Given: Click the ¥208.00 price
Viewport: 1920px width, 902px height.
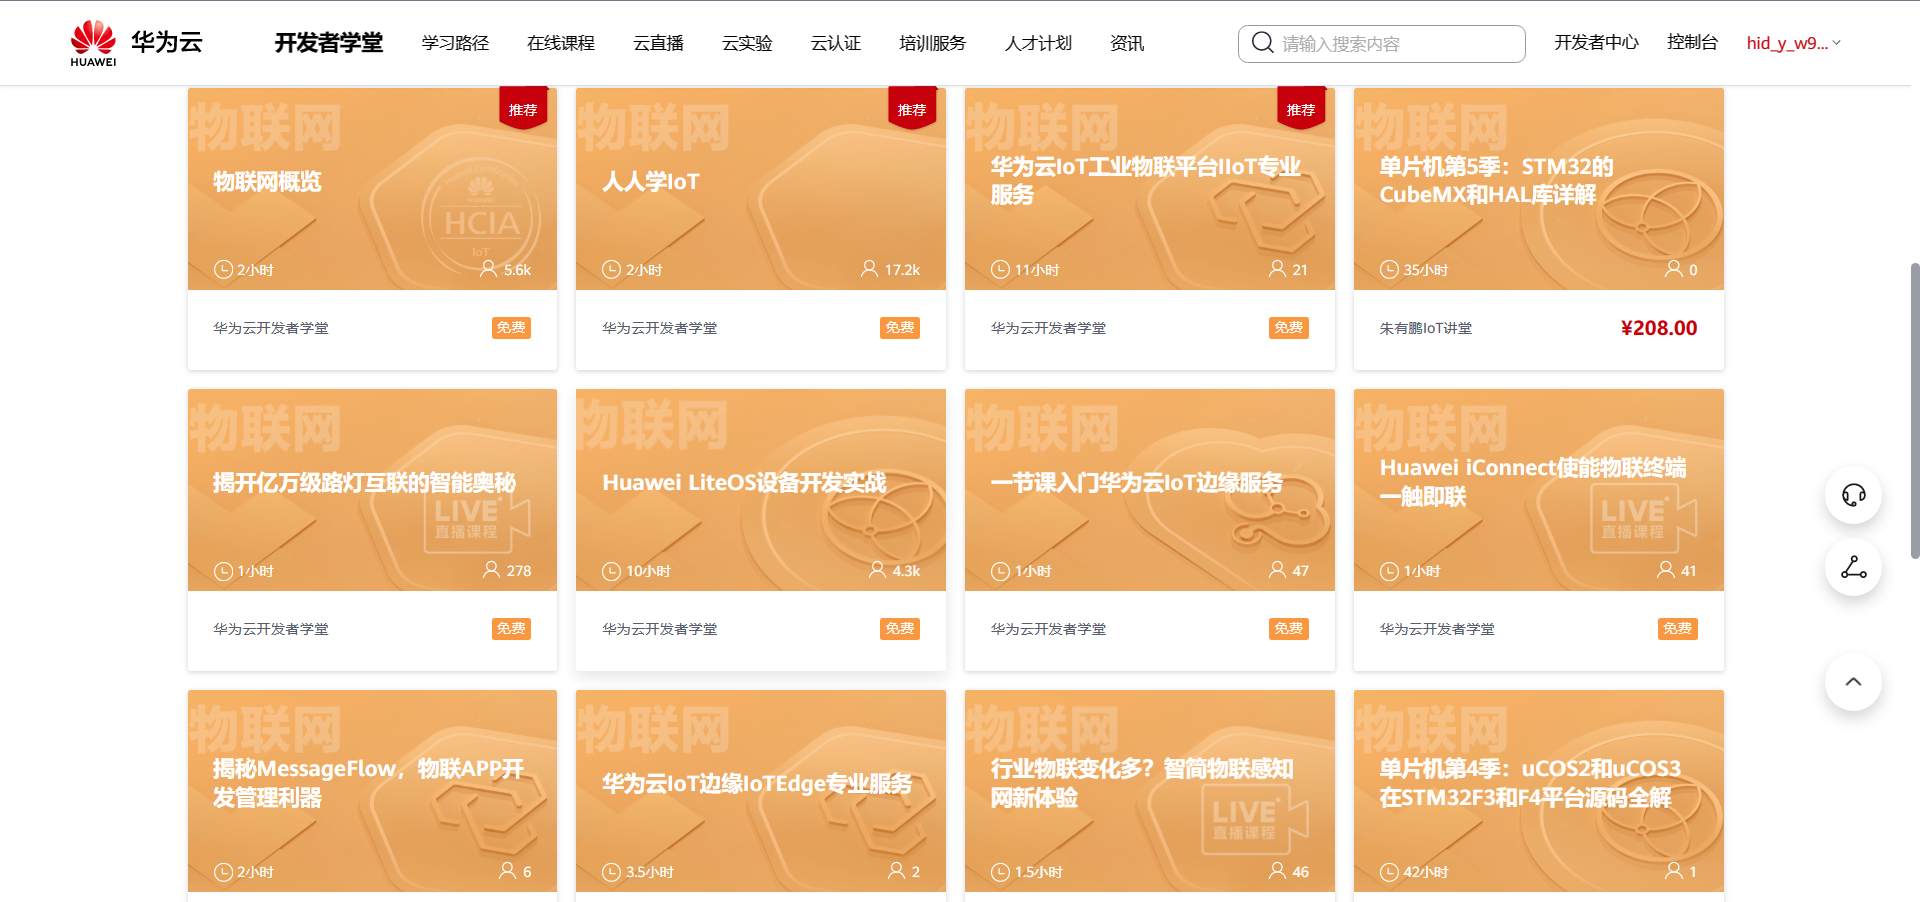Looking at the screenshot, I should click(1659, 328).
